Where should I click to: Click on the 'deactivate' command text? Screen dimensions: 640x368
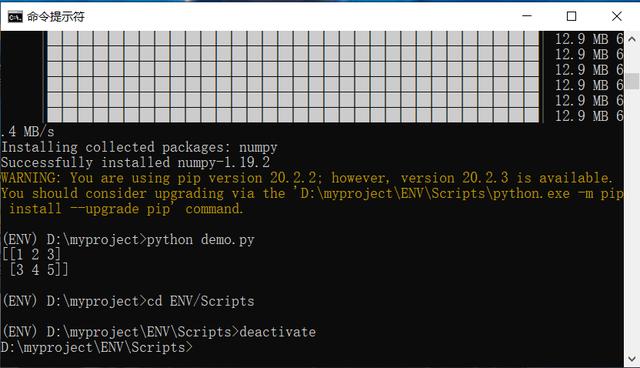(278, 332)
